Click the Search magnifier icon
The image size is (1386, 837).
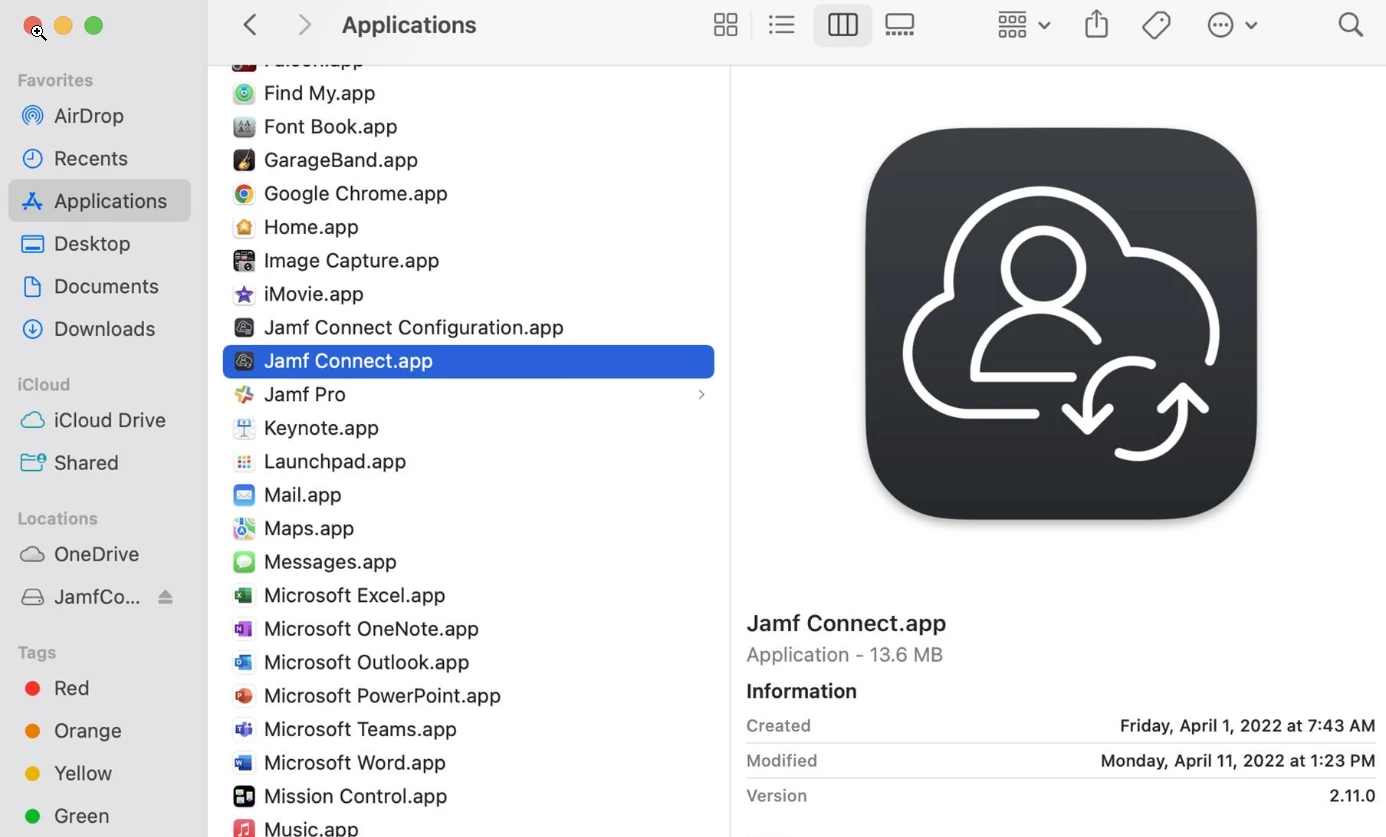[1351, 25]
